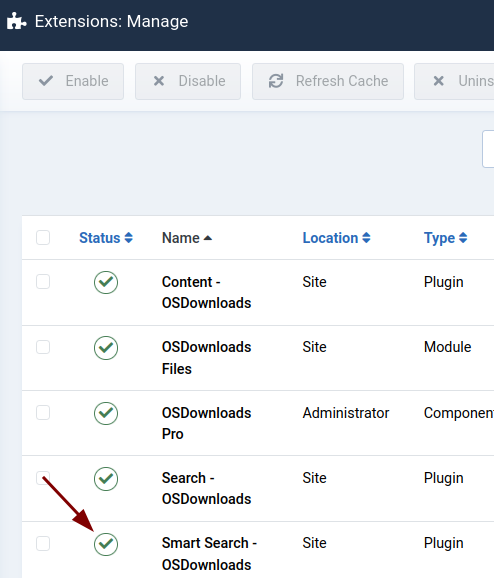Sort the table by Type column
Viewport: 494px width, 578px height.
(x=446, y=238)
